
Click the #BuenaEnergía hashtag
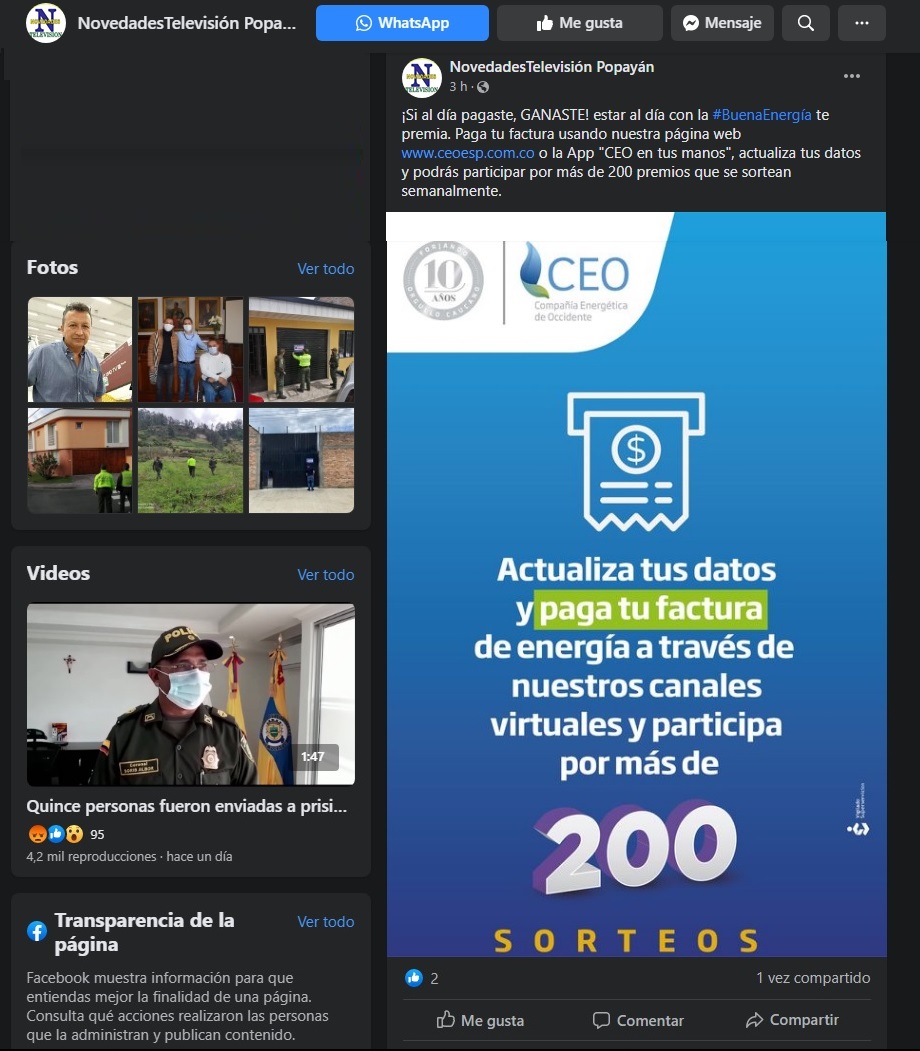762,115
